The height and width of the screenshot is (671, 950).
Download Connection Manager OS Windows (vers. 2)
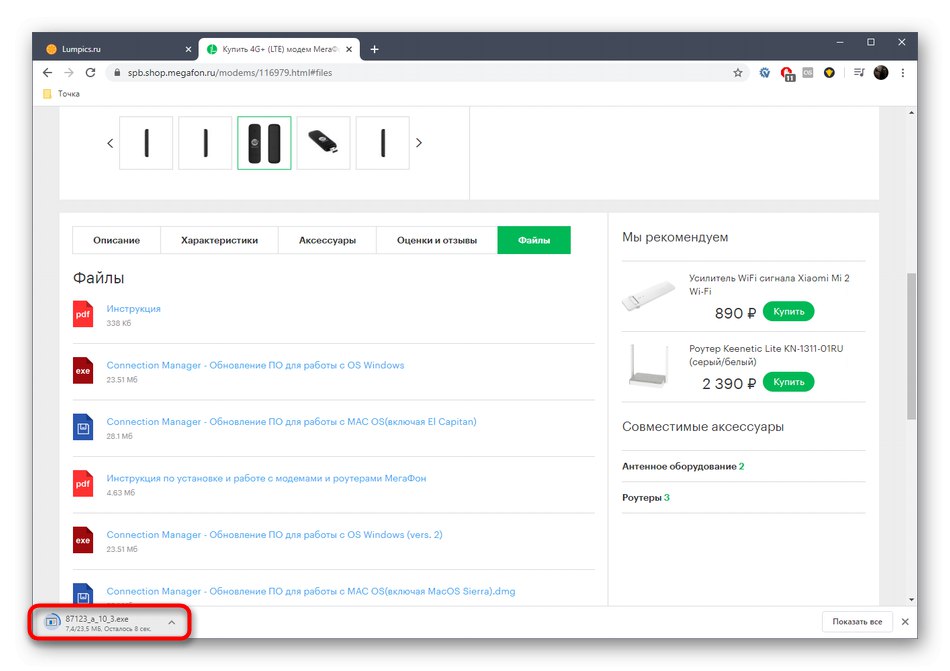point(274,535)
